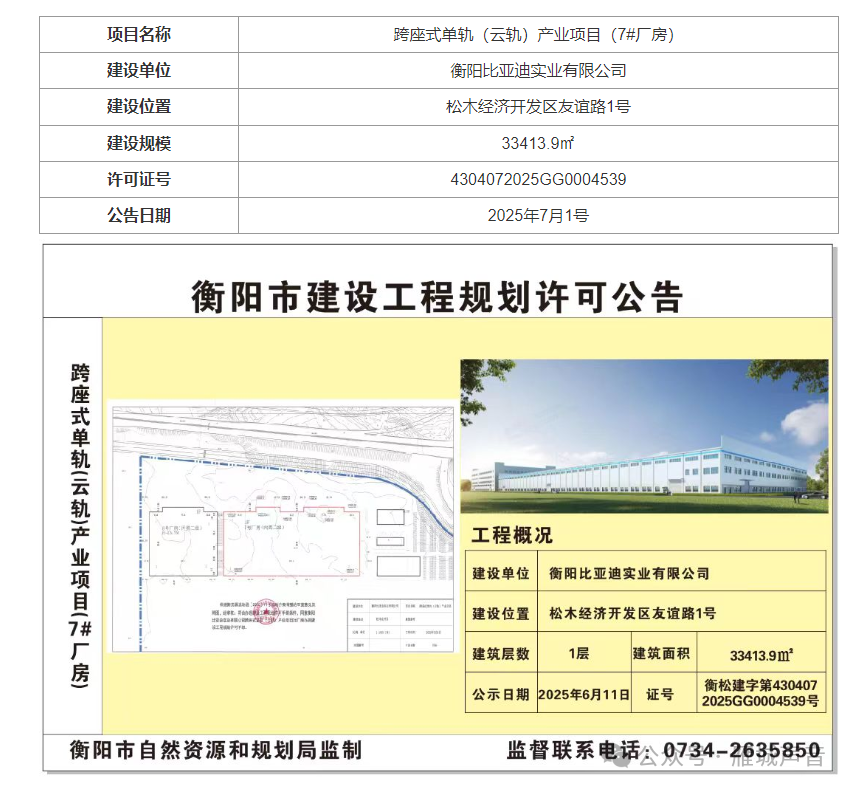The width and height of the screenshot is (853, 790).
Task: Click the 建设单位 label in the 工程概况 table
Action: pyautogui.click(x=501, y=573)
